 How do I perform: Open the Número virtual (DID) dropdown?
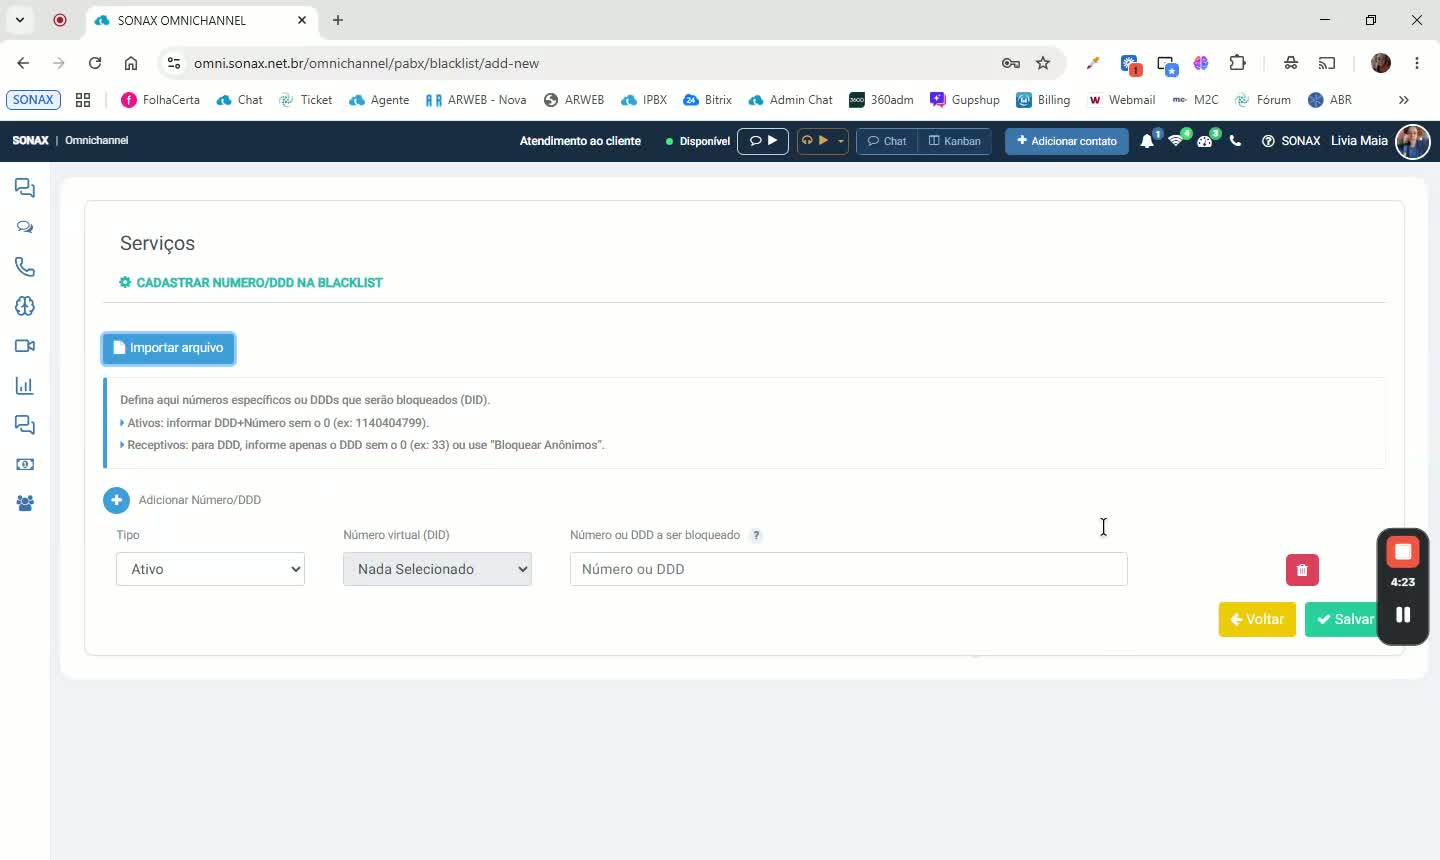tap(437, 569)
